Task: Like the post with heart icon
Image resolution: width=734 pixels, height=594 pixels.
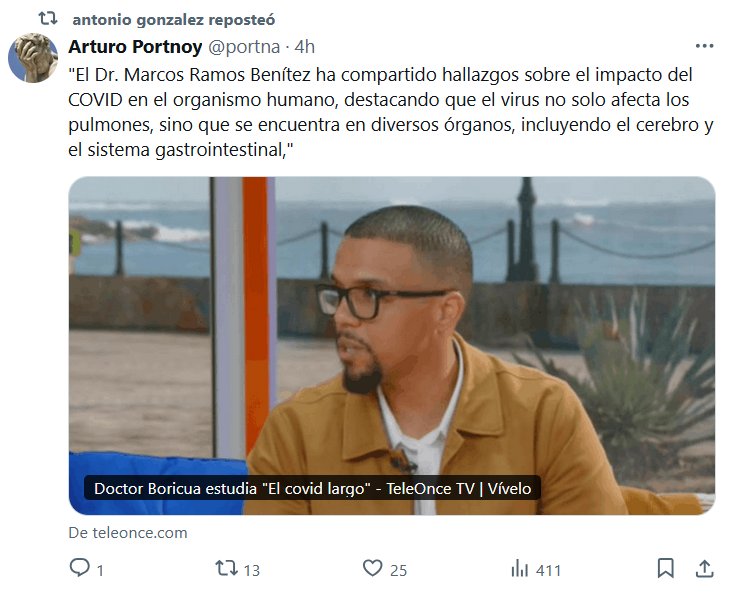Action: pos(373,568)
